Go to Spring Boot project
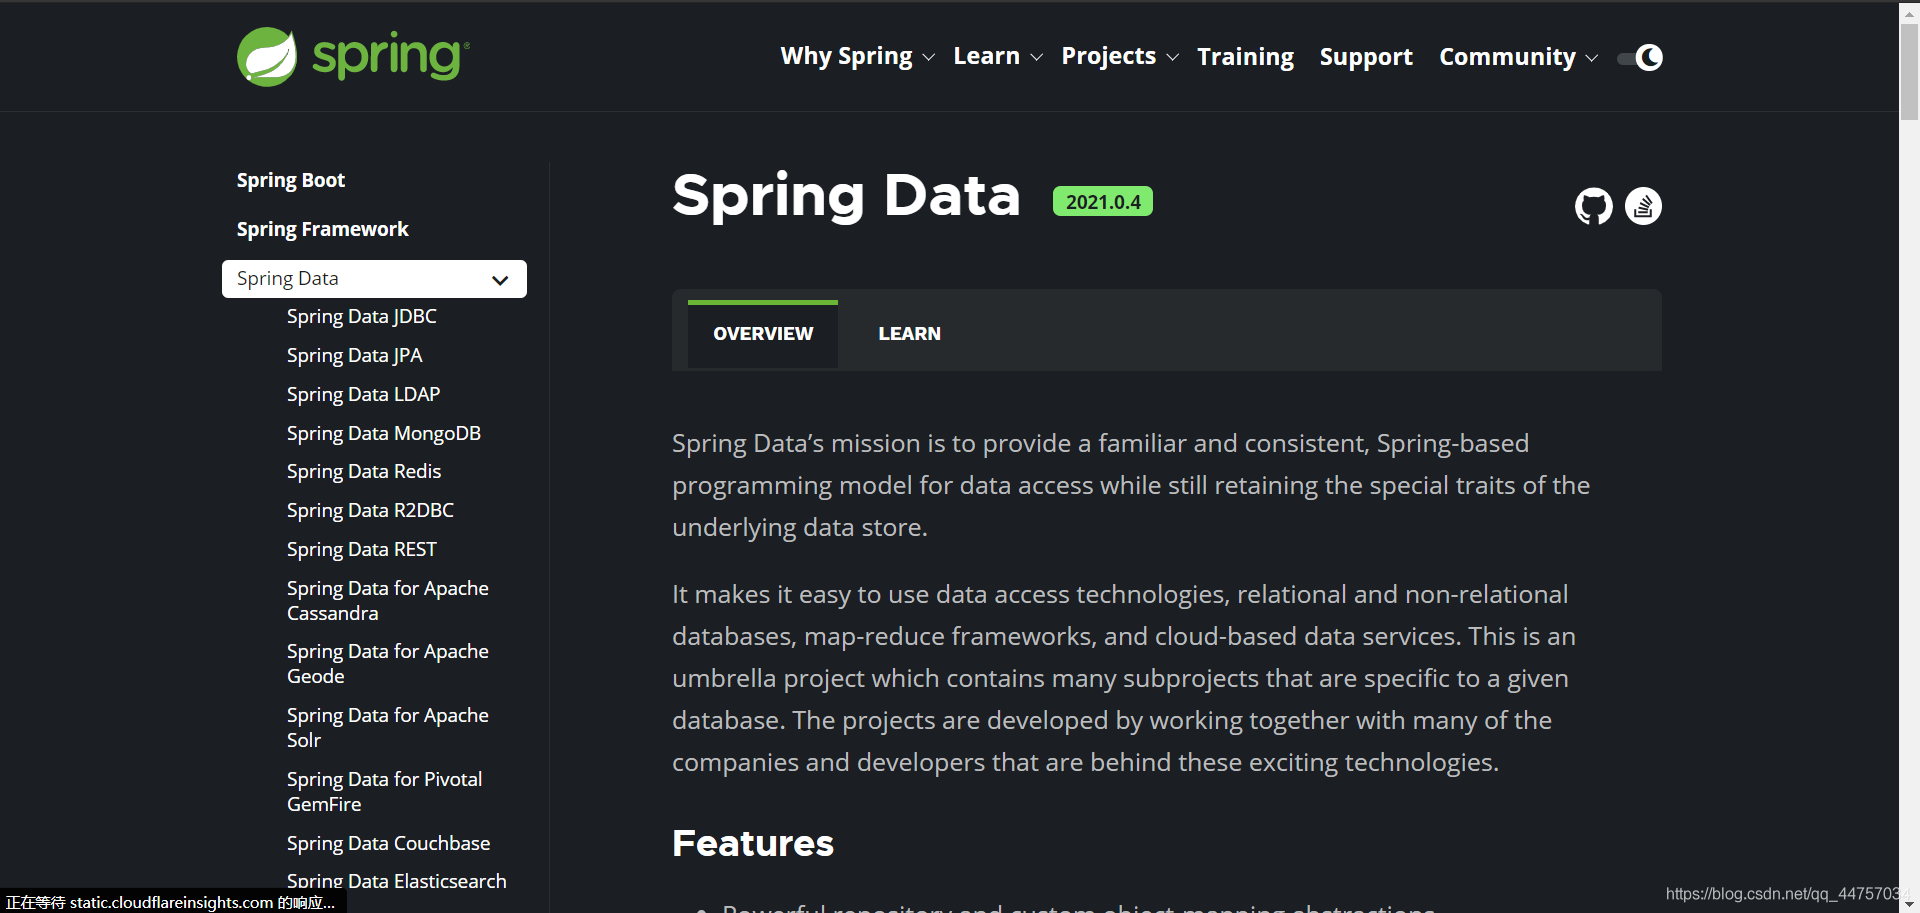The height and width of the screenshot is (913, 1920). [291, 181]
